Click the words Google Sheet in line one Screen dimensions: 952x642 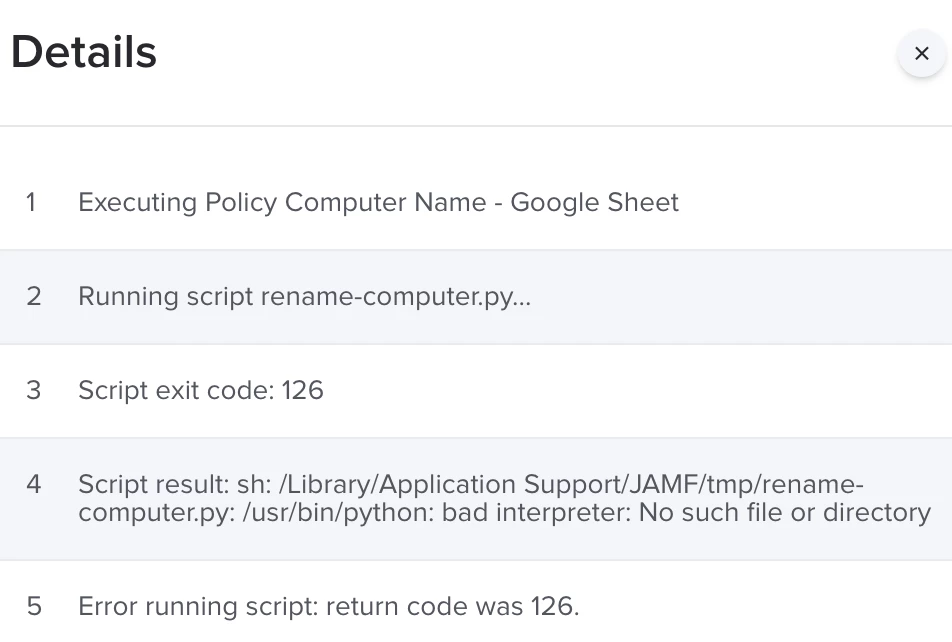point(594,202)
